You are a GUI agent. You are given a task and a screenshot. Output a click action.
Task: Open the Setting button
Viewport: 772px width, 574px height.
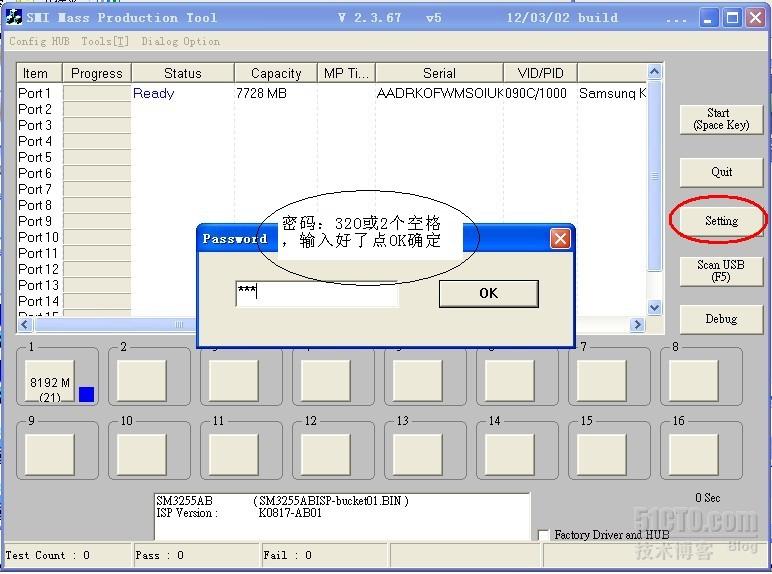point(721,221)
